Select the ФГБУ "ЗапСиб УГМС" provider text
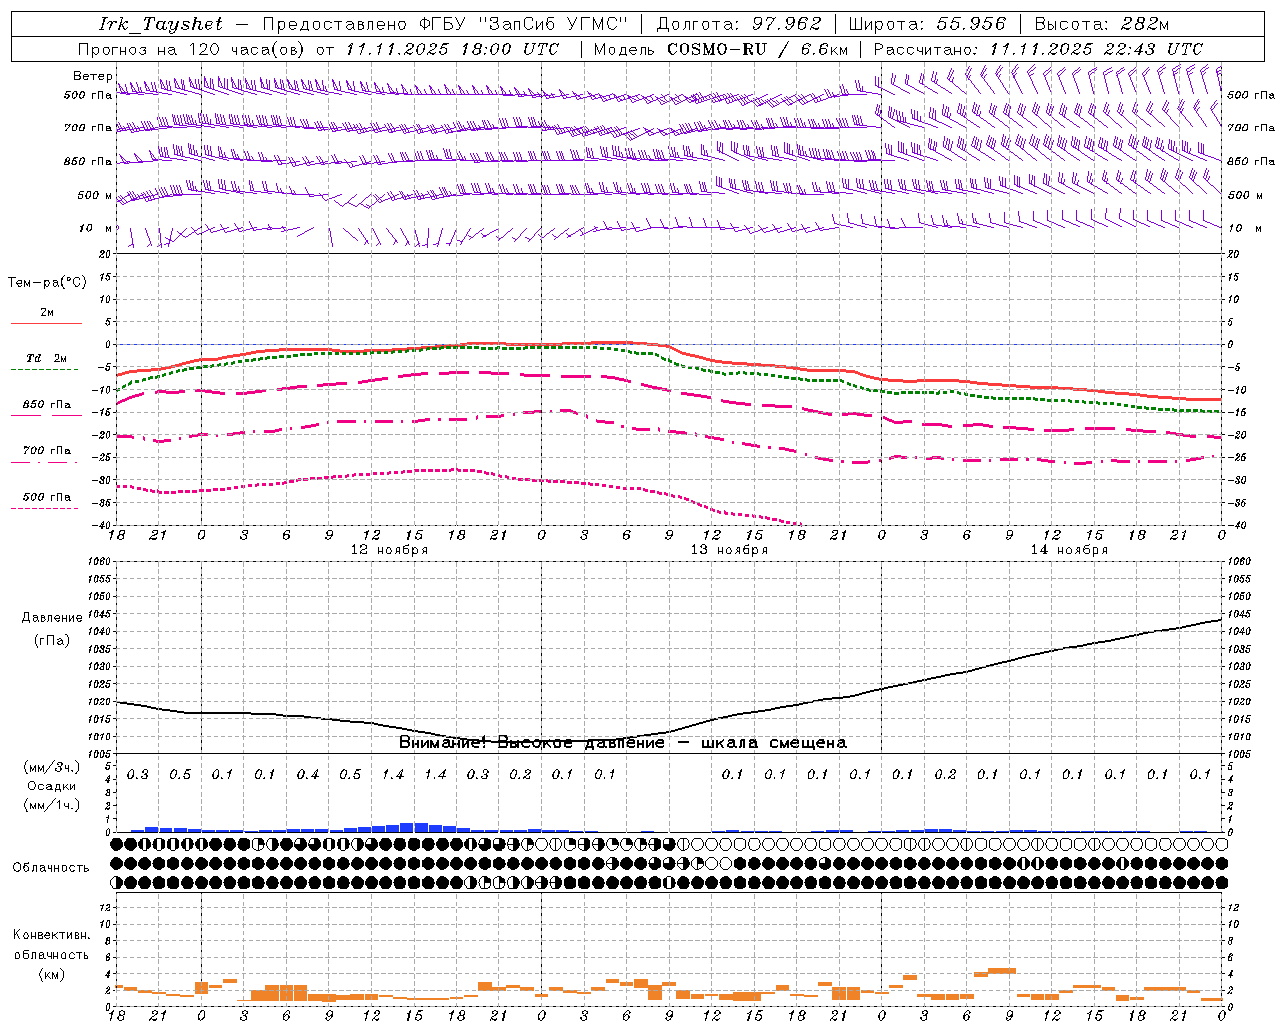 click(523, 25)
